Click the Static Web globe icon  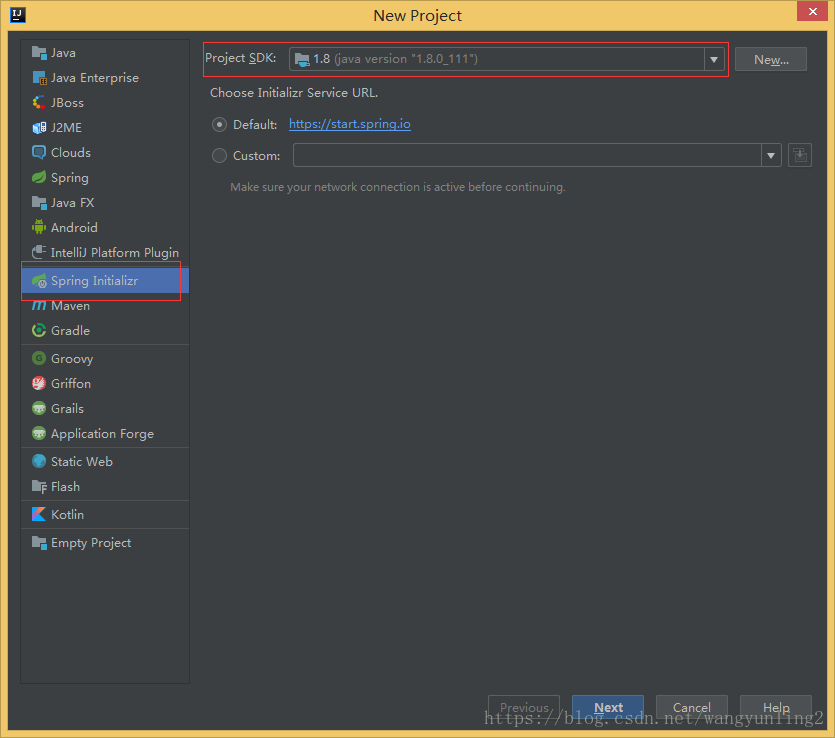39,461
